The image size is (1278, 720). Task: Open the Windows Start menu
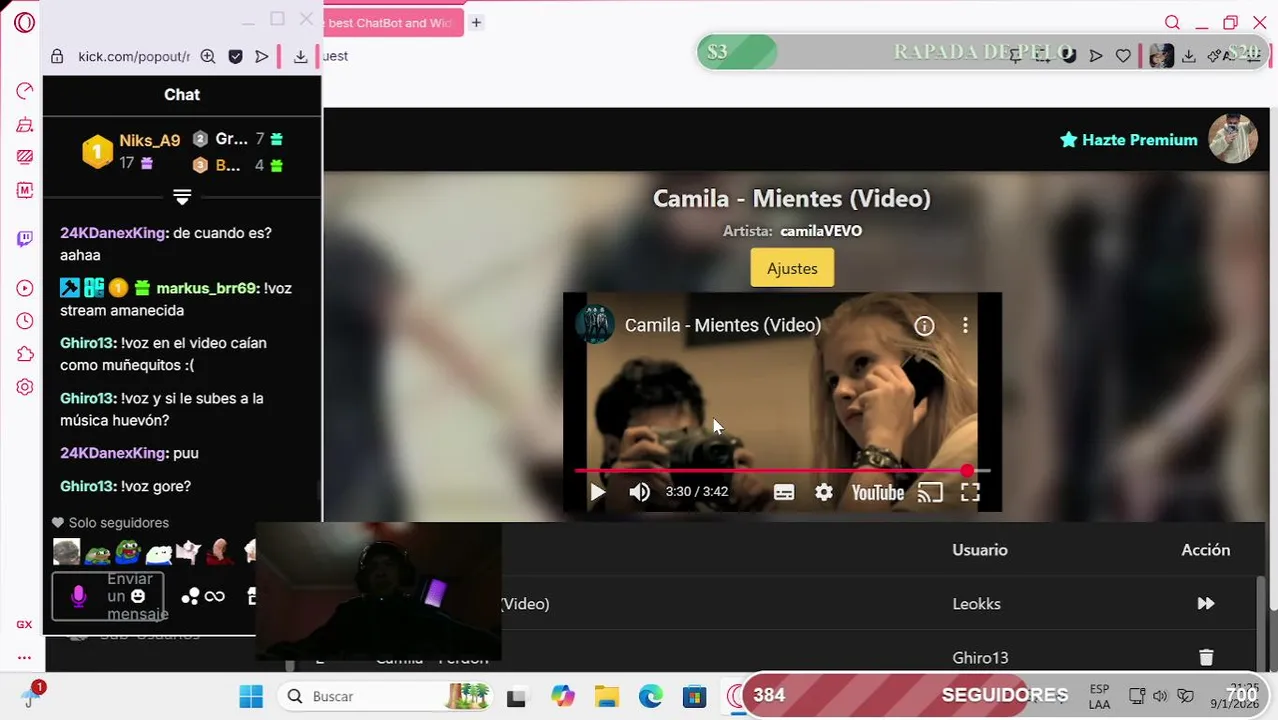[x=251, y=696]
